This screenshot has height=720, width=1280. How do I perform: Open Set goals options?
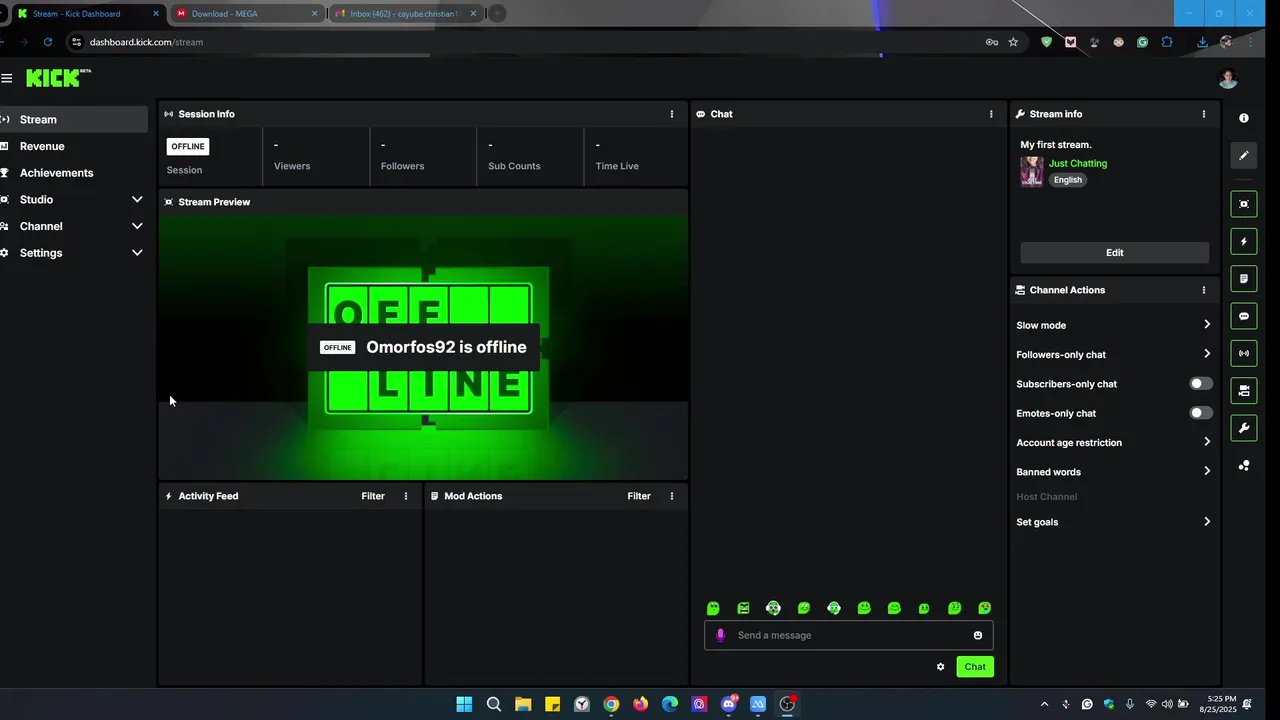pos(1114,521)
